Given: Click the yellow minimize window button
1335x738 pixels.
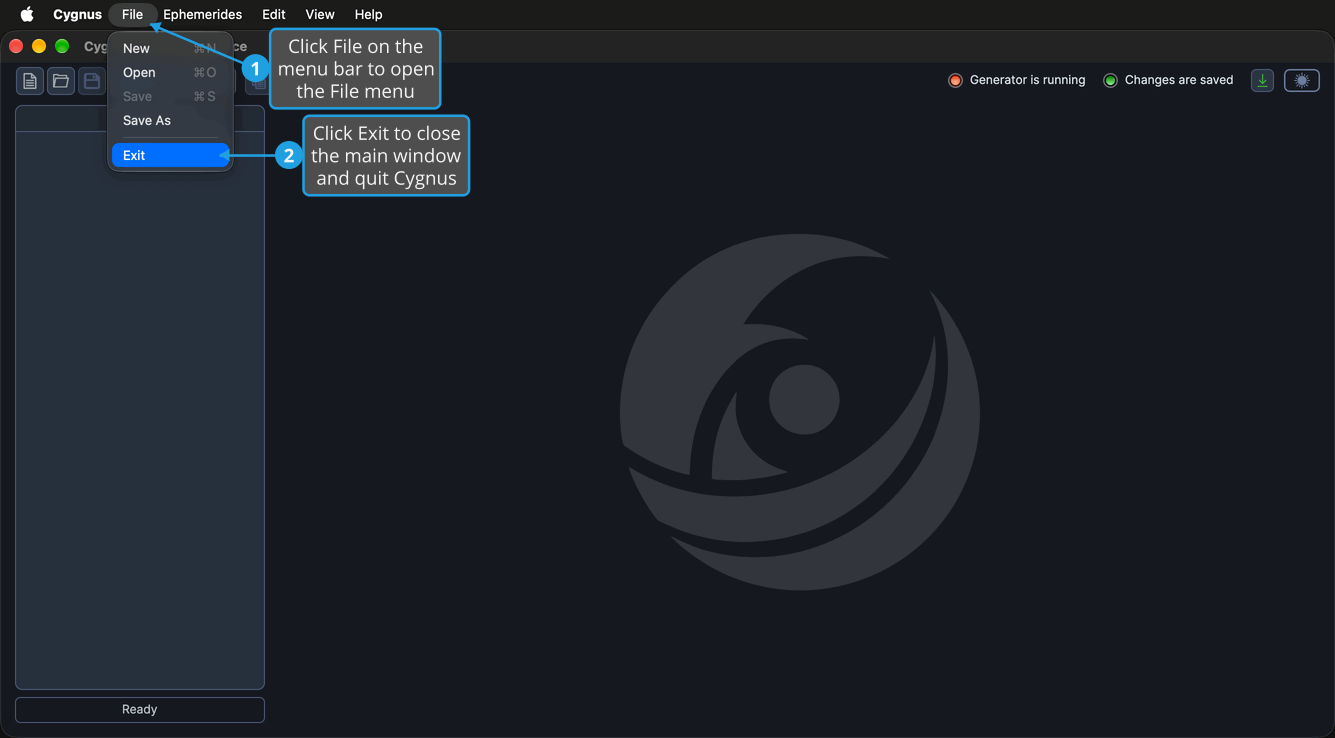Looking at the screenshot, I should tap(39, 46).
